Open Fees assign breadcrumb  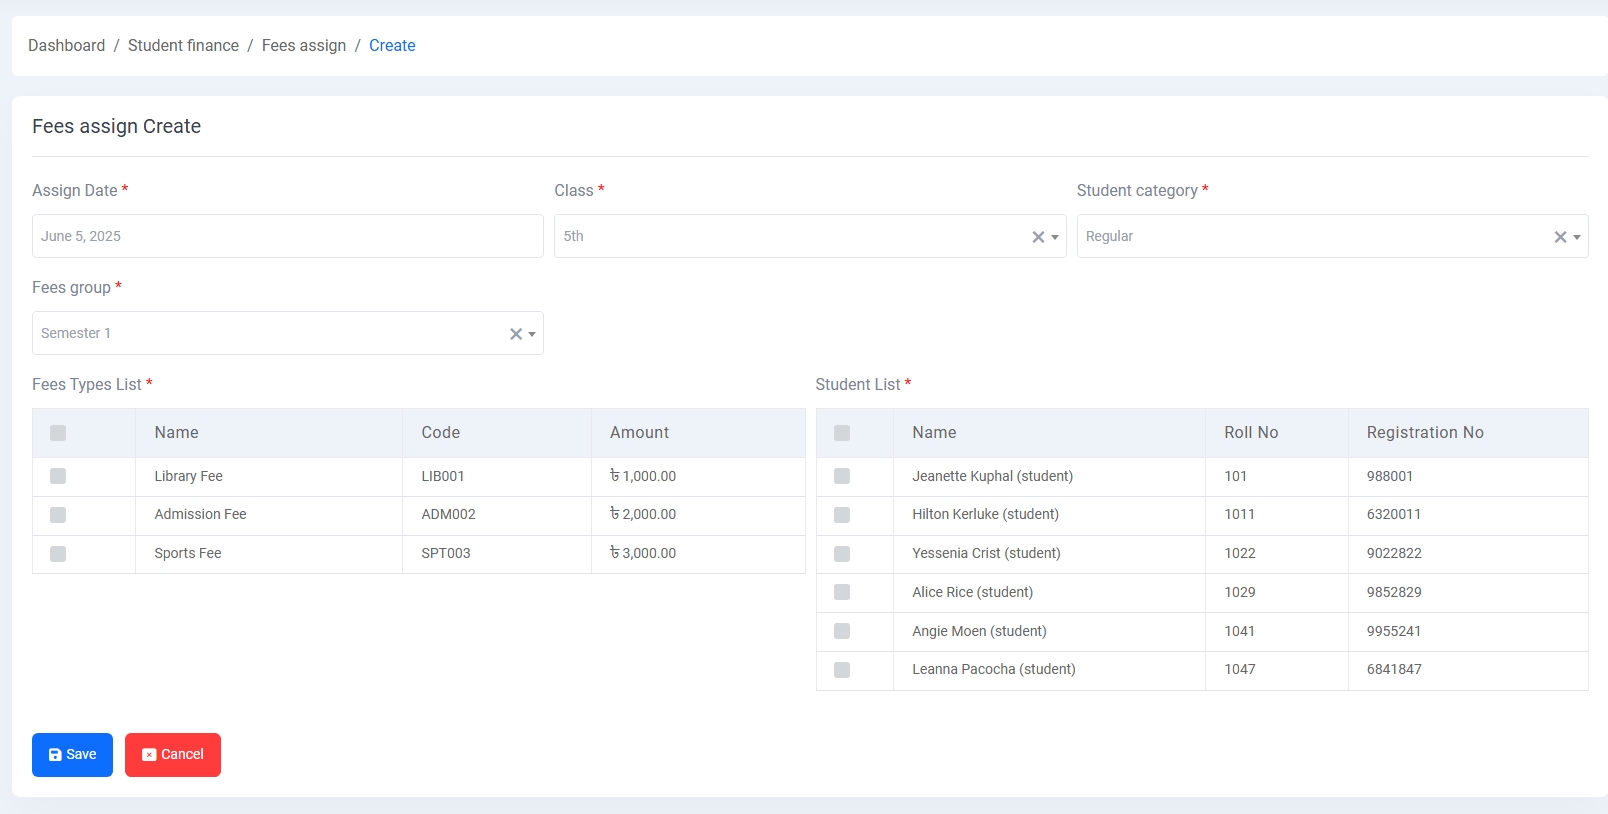click(x=304, y=45)
